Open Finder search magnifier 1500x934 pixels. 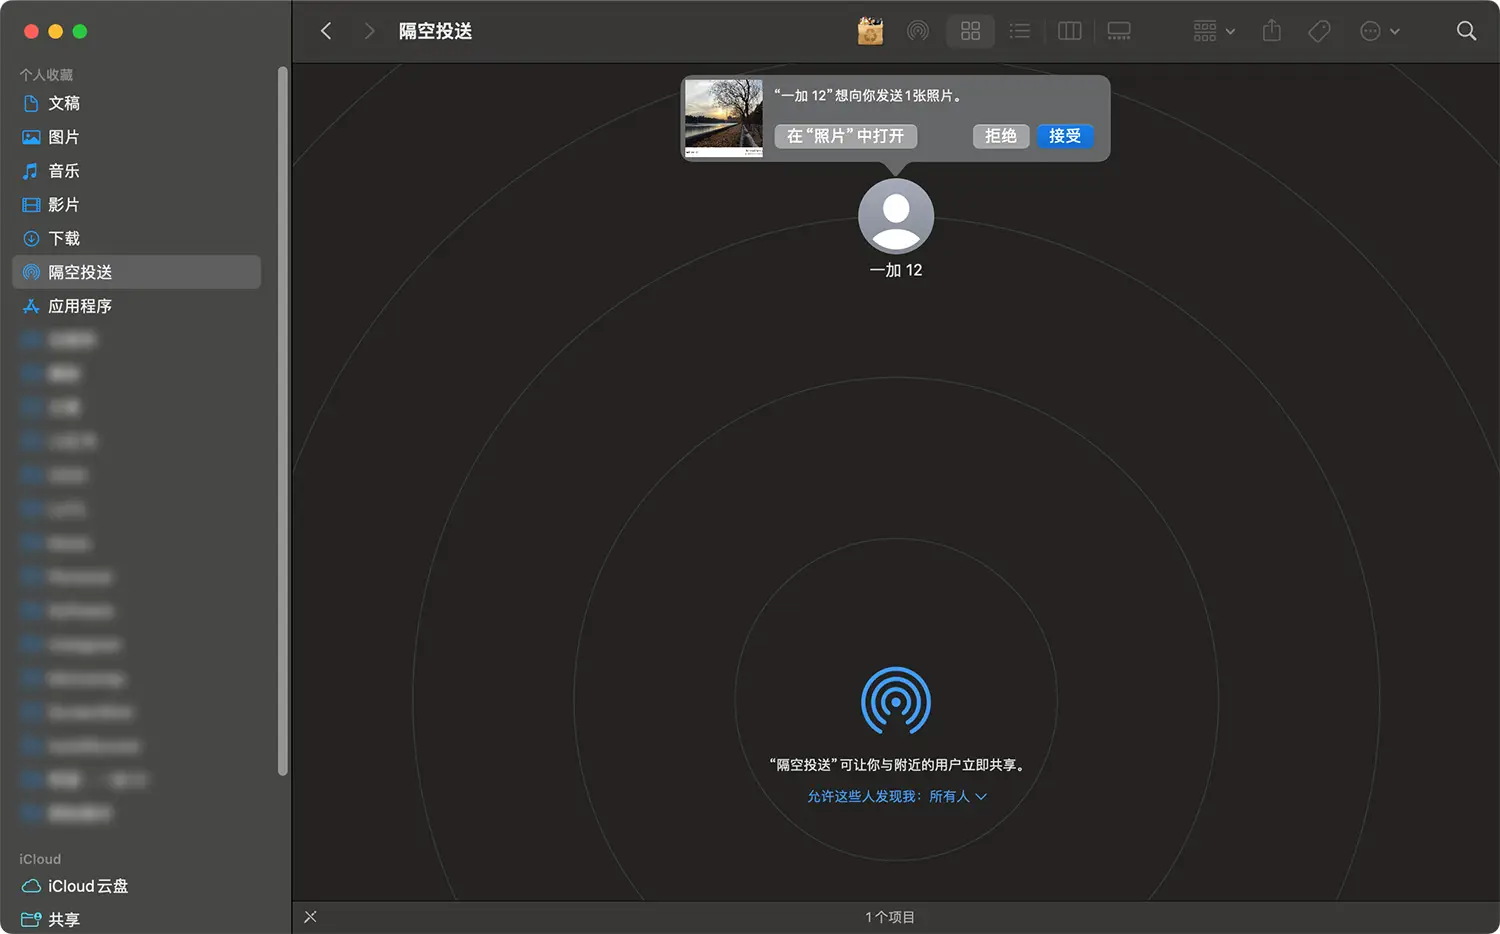[1466, 31]
